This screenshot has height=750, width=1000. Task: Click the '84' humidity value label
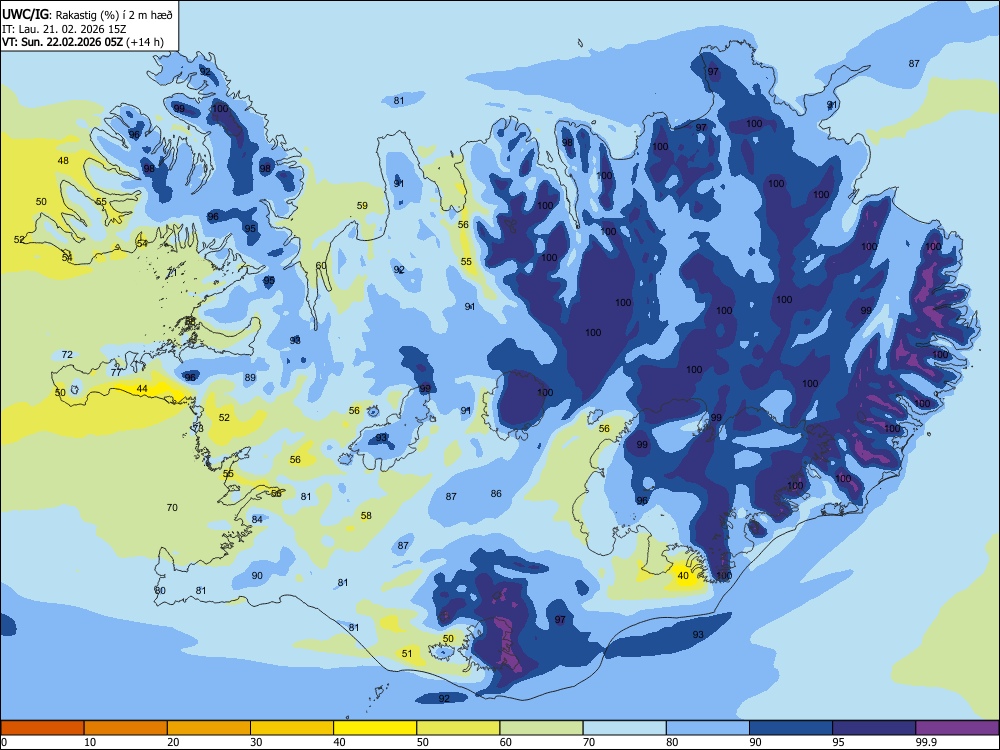[257, 519]
